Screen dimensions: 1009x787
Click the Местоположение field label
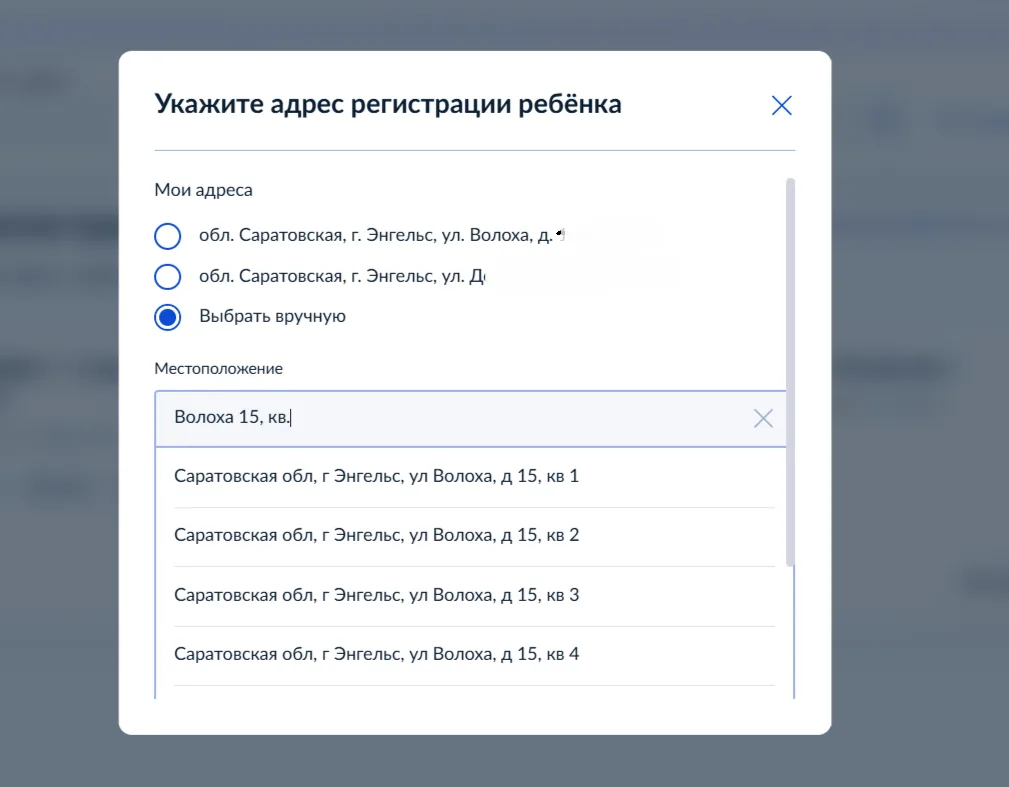pyautogui.click(x=218, y=369)
